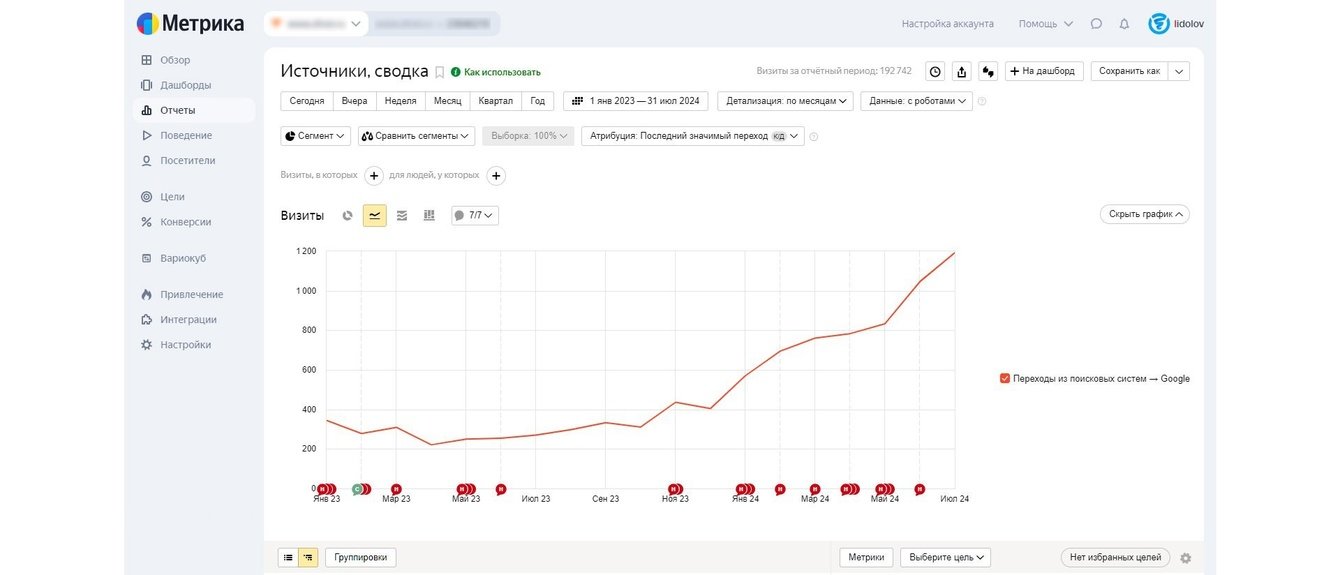This screenshot has width=1340, height=575.
Task: Open Выберите цель dropdown
Action: (x=946, y=557)
